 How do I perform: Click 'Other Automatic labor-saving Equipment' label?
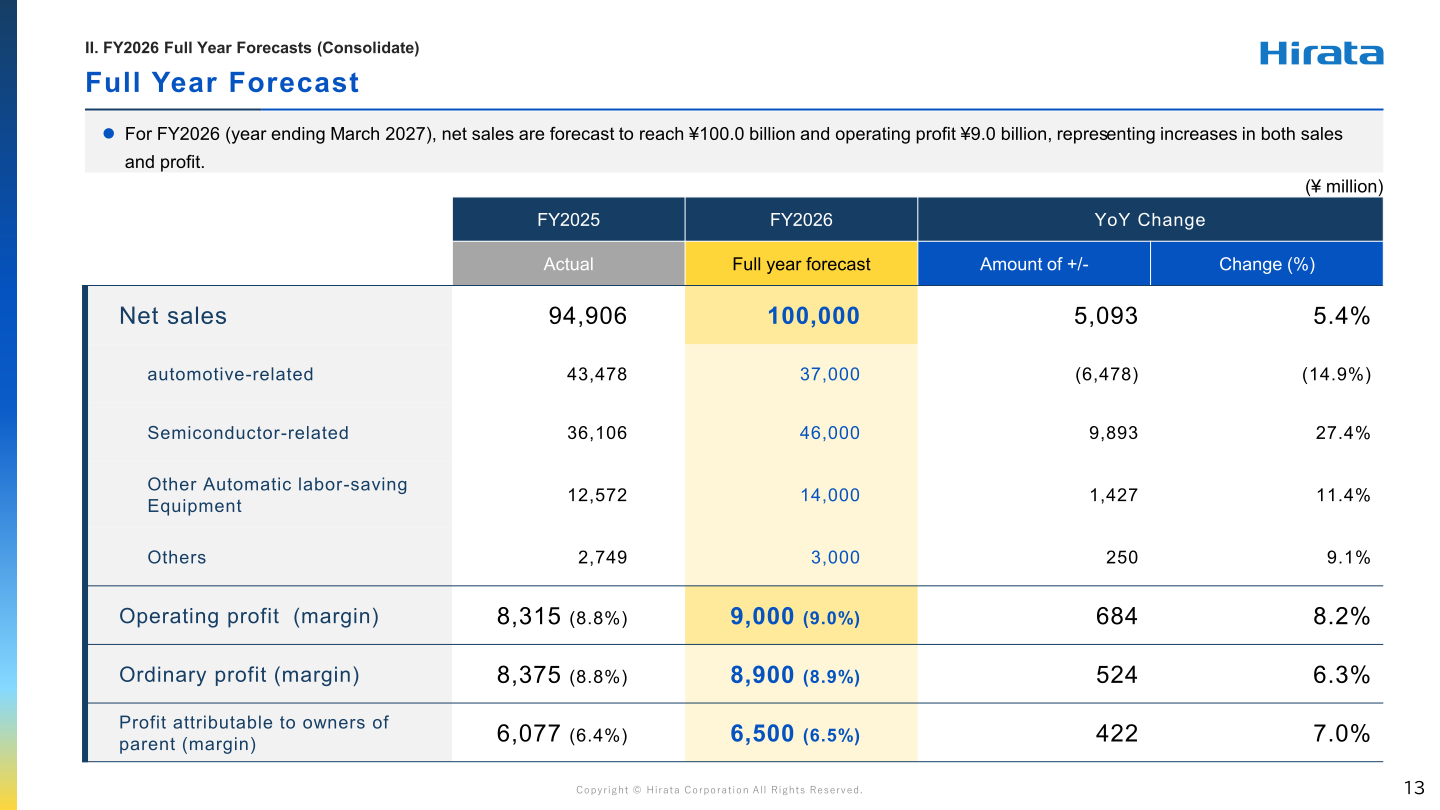[x=278, y=495]
